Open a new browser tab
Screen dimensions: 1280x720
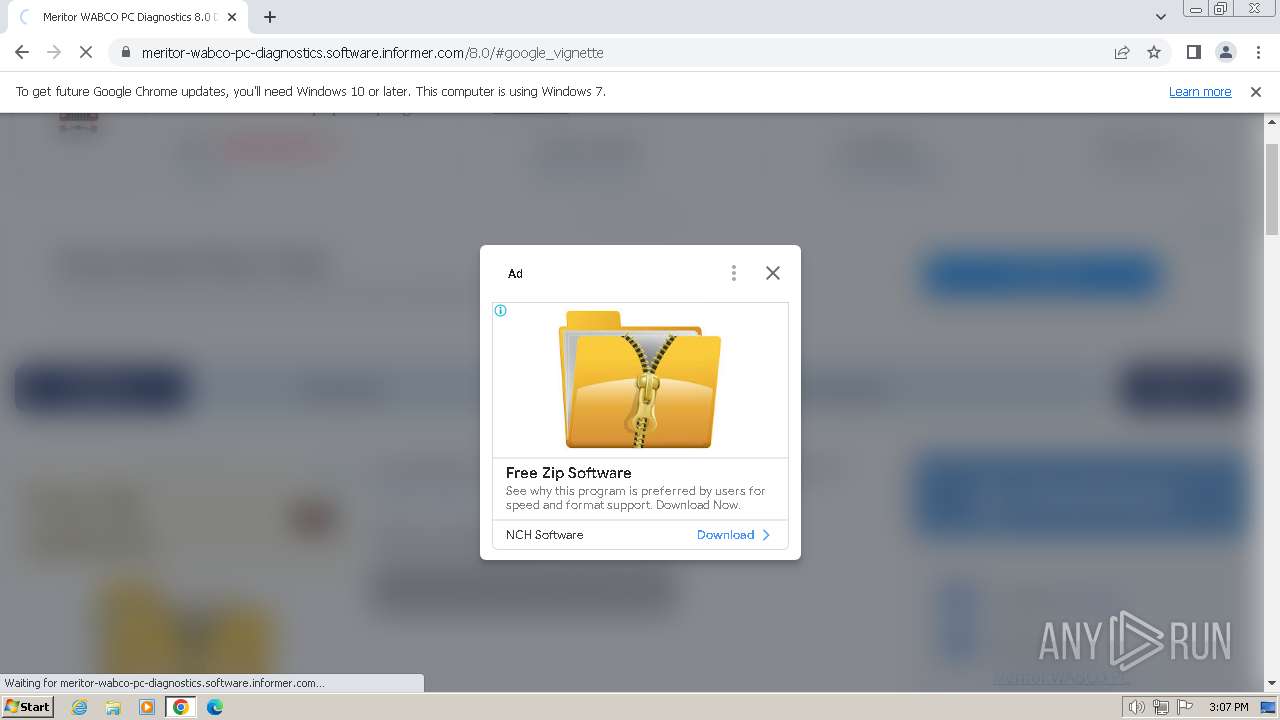point(270,17)
